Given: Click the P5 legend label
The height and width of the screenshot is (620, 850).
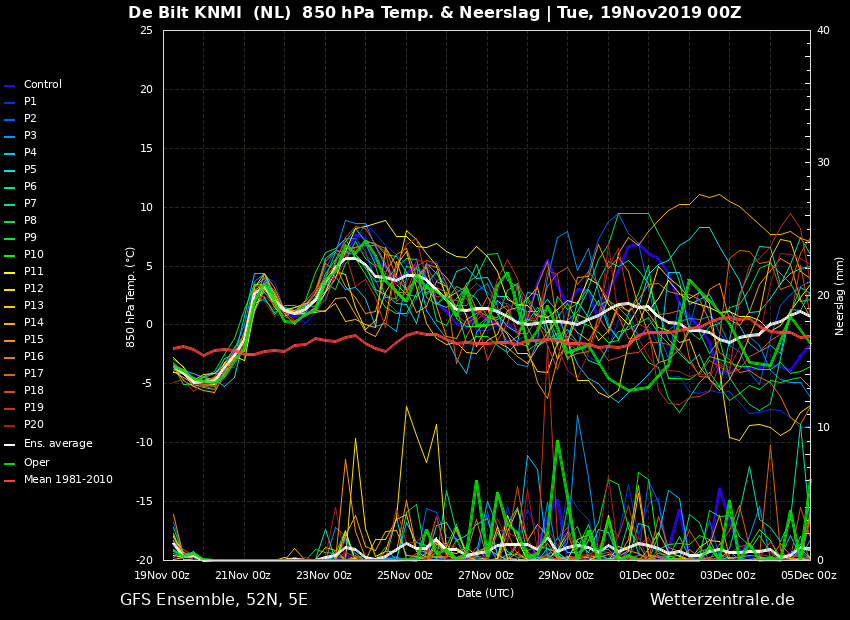Looking at the screenshot, I should pyautogui.click(x=30, y=169).
